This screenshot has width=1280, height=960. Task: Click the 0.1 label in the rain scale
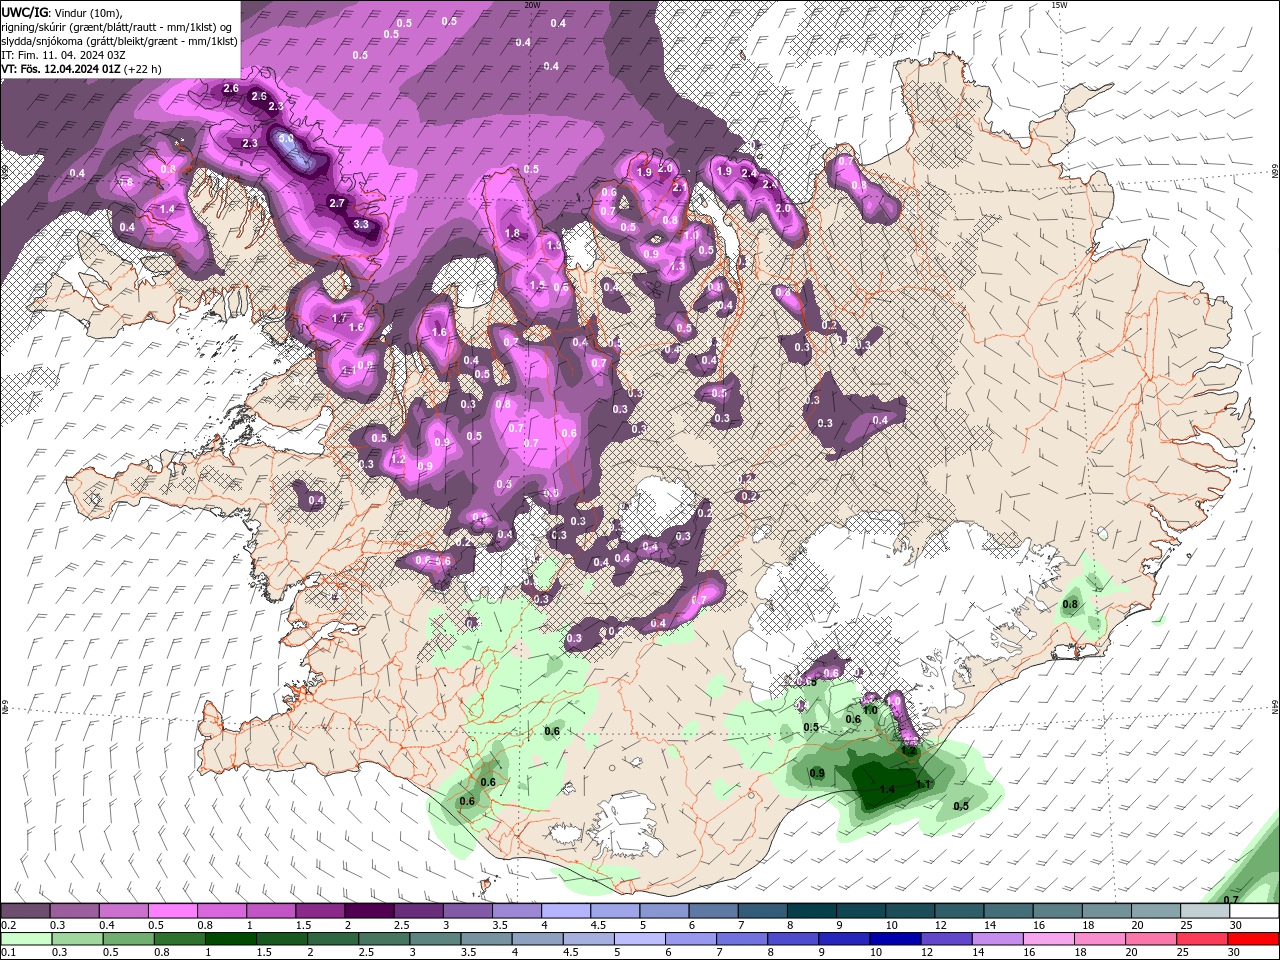[x=10, y=952]
